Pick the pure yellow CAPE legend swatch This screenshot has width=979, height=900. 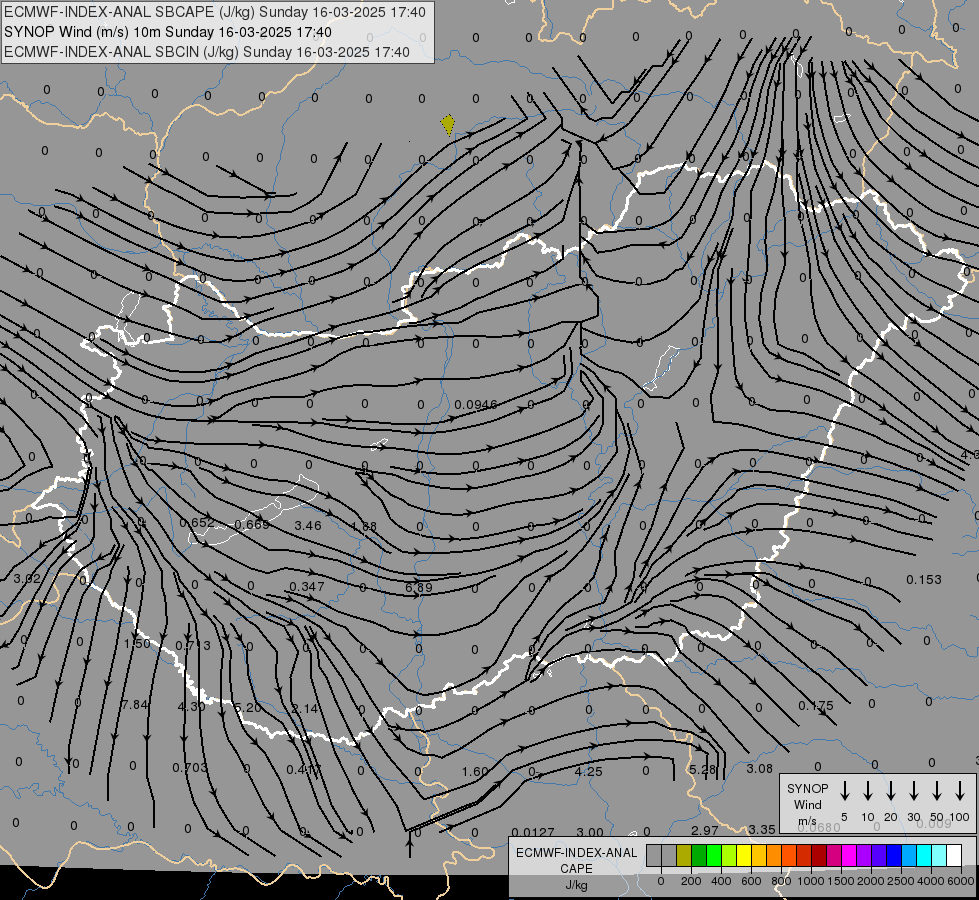(744, 855)
